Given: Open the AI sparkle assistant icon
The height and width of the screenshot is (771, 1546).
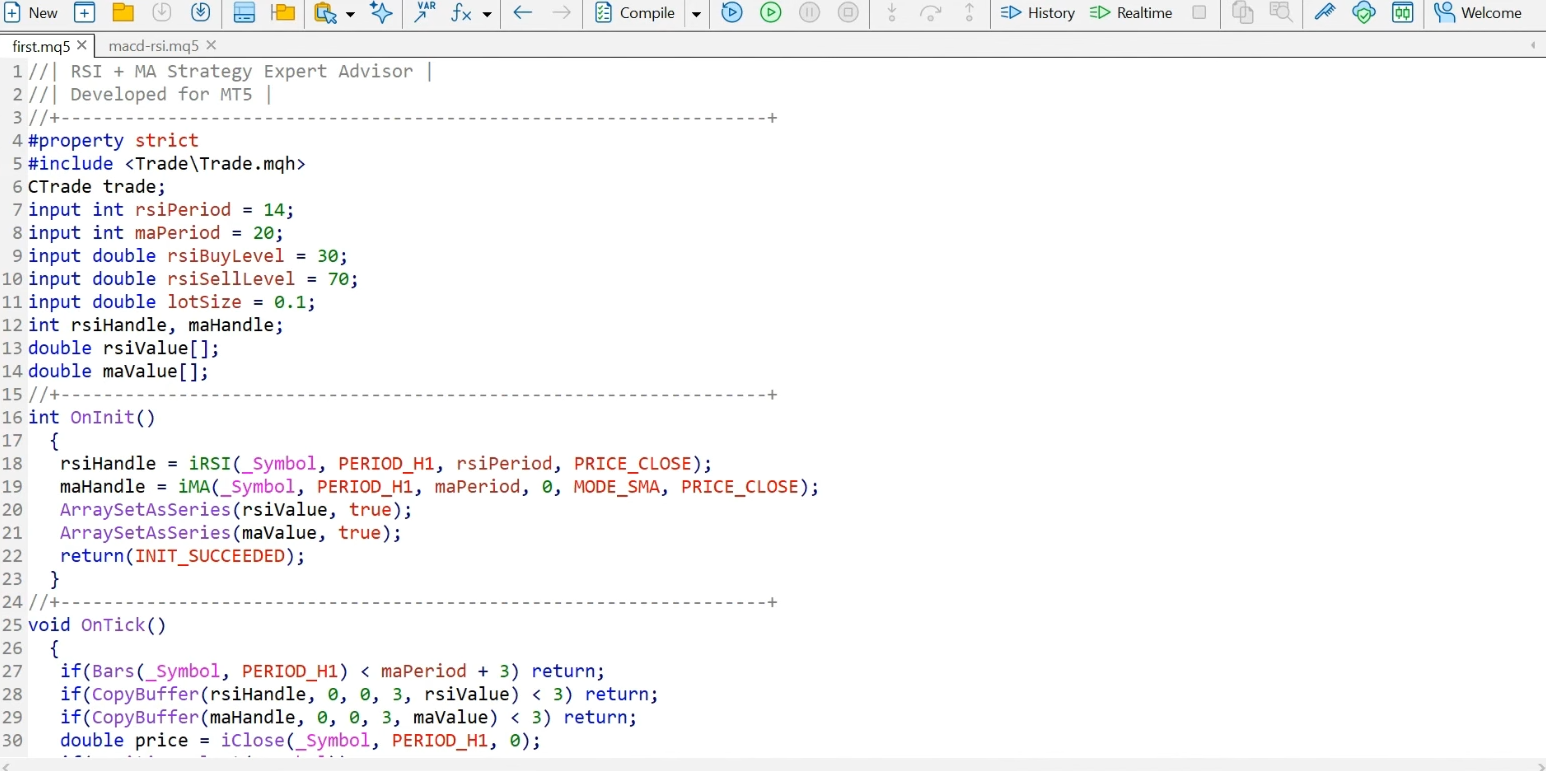Looking at the screenshot, I should point(381,13).
